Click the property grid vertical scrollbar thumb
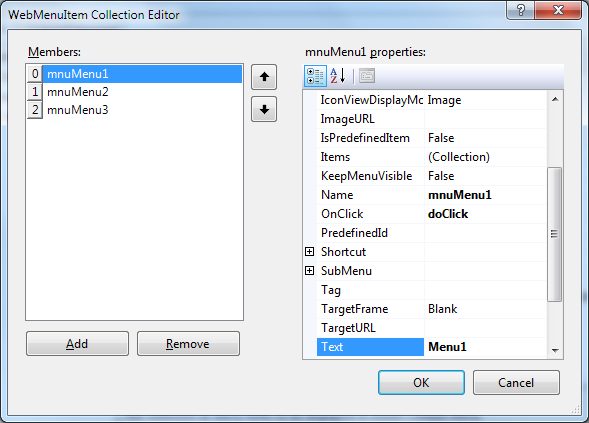The image size is (589, 423). [554, 234]
